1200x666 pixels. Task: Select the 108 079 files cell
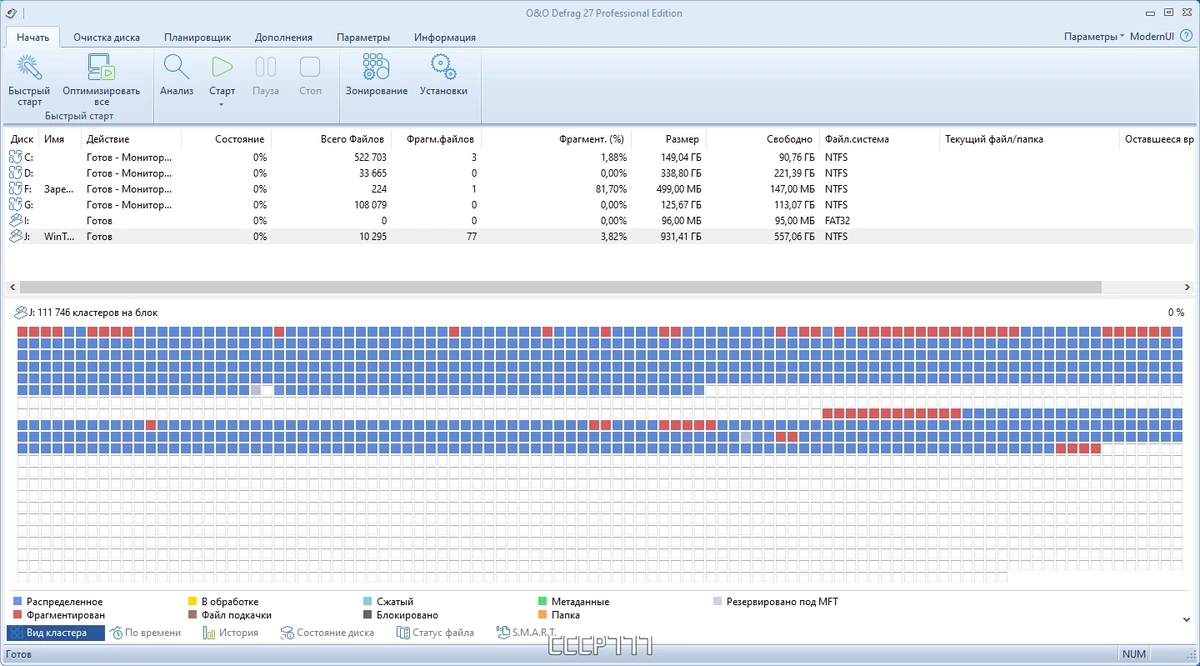(371, 205)
